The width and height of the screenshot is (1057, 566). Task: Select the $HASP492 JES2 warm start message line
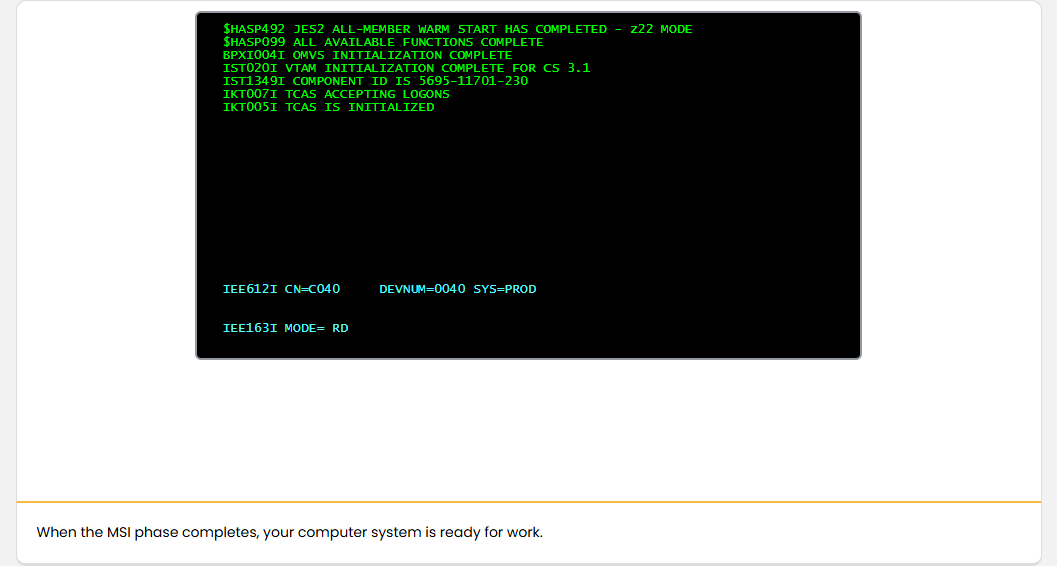click(x=458, y=29)
